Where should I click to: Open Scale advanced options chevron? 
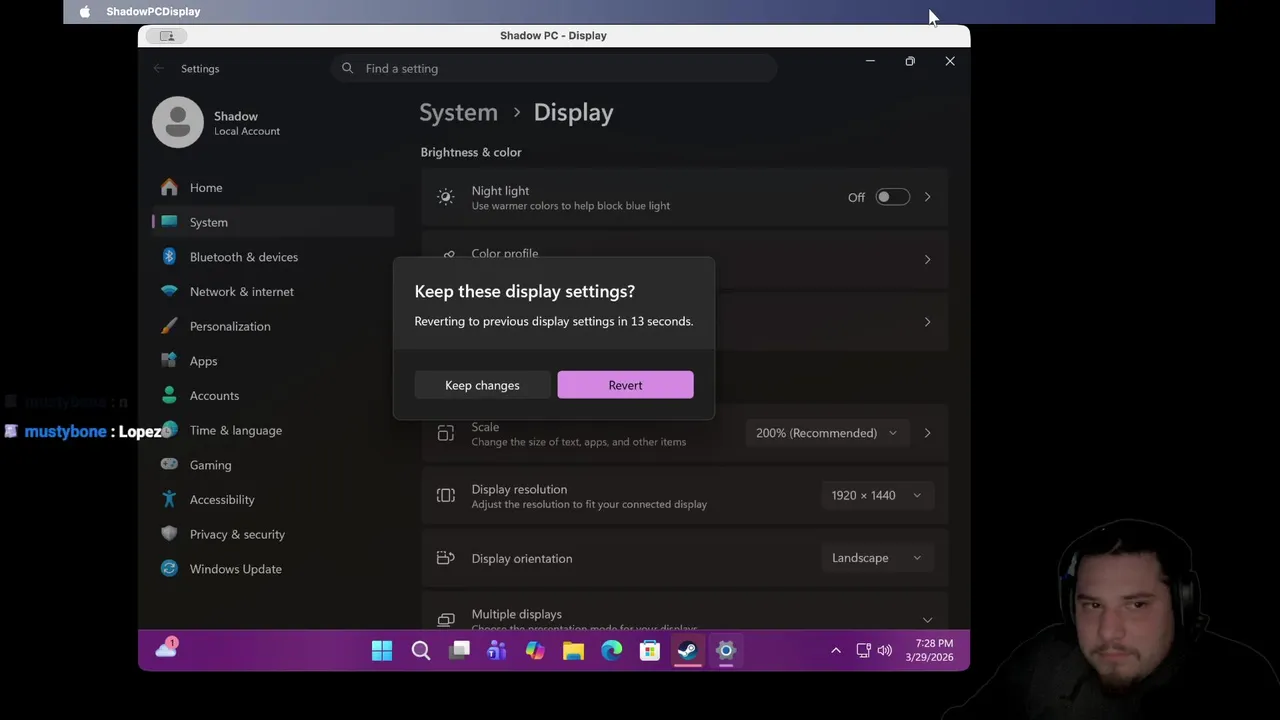pos(927,433)
